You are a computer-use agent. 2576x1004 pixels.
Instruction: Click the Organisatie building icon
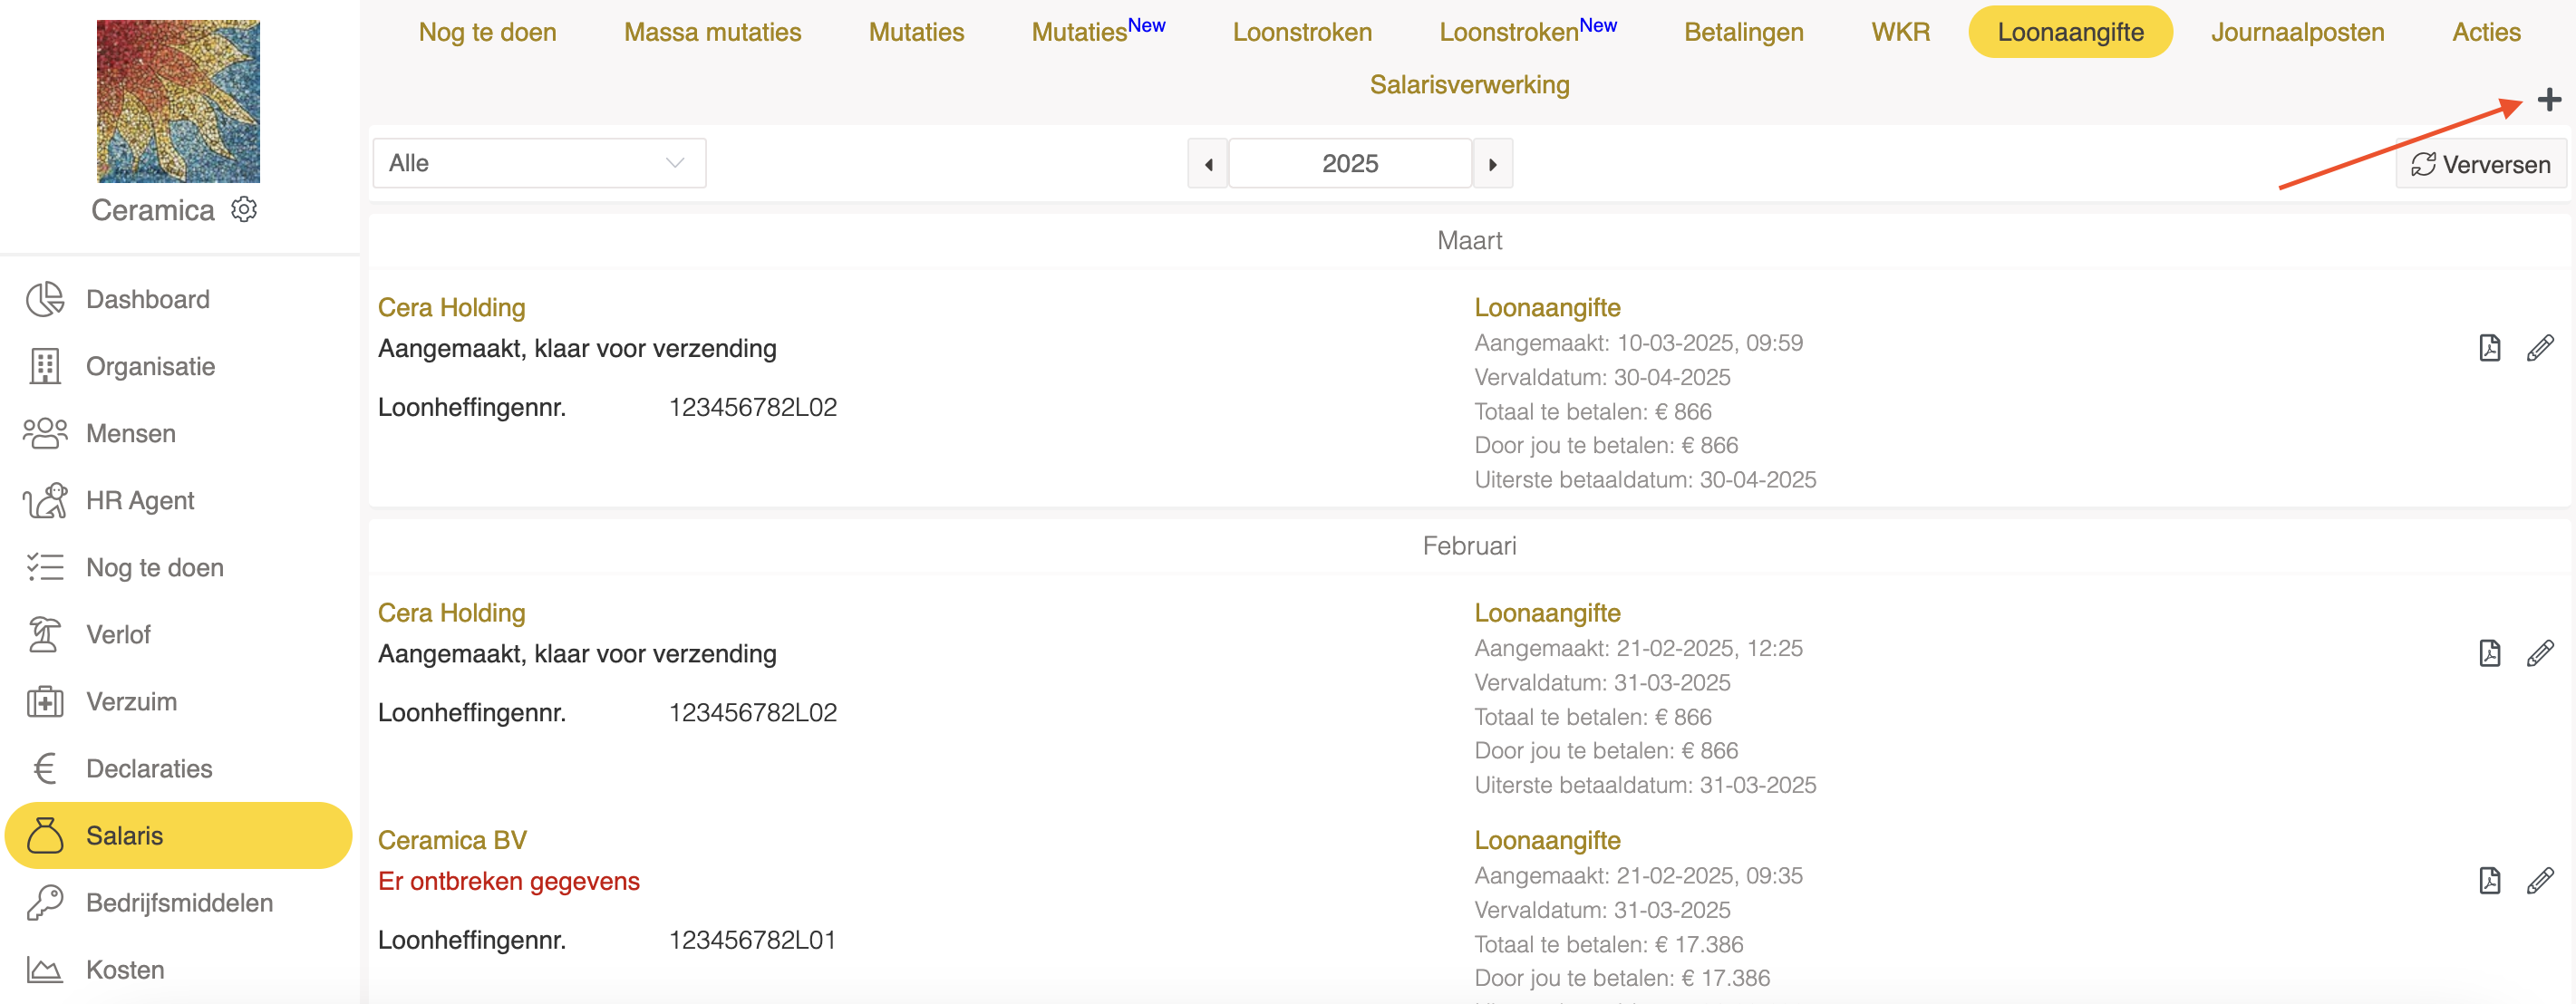[x=45, y=366]
